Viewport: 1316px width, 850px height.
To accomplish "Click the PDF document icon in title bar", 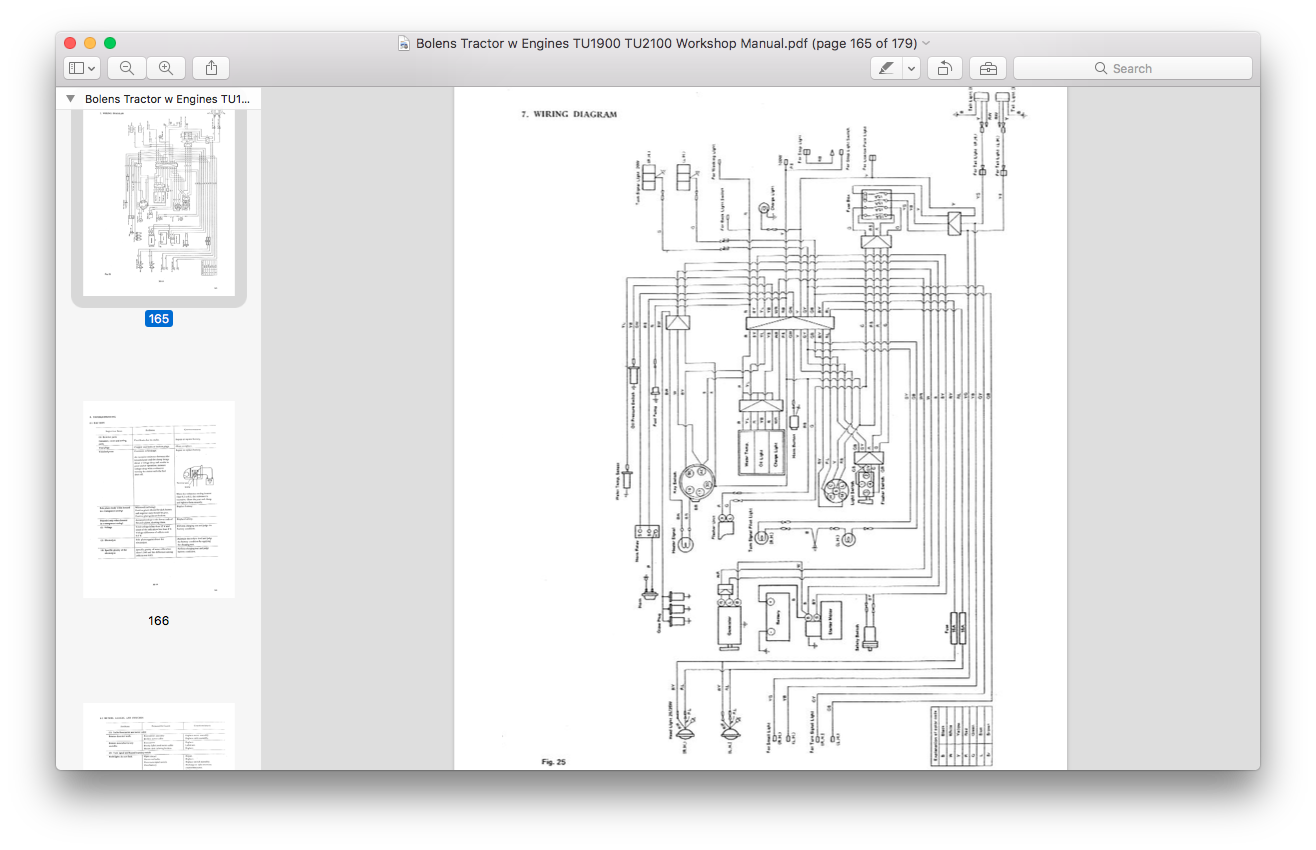I will click(x=404, y=43).
